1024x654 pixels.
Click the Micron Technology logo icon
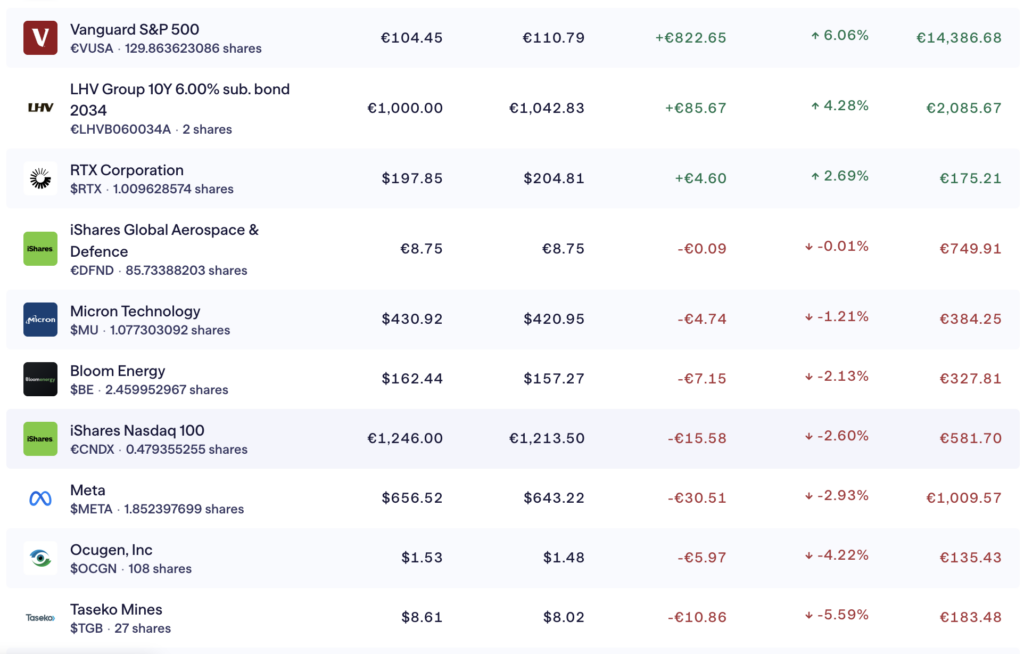click(x=40, y=320)
